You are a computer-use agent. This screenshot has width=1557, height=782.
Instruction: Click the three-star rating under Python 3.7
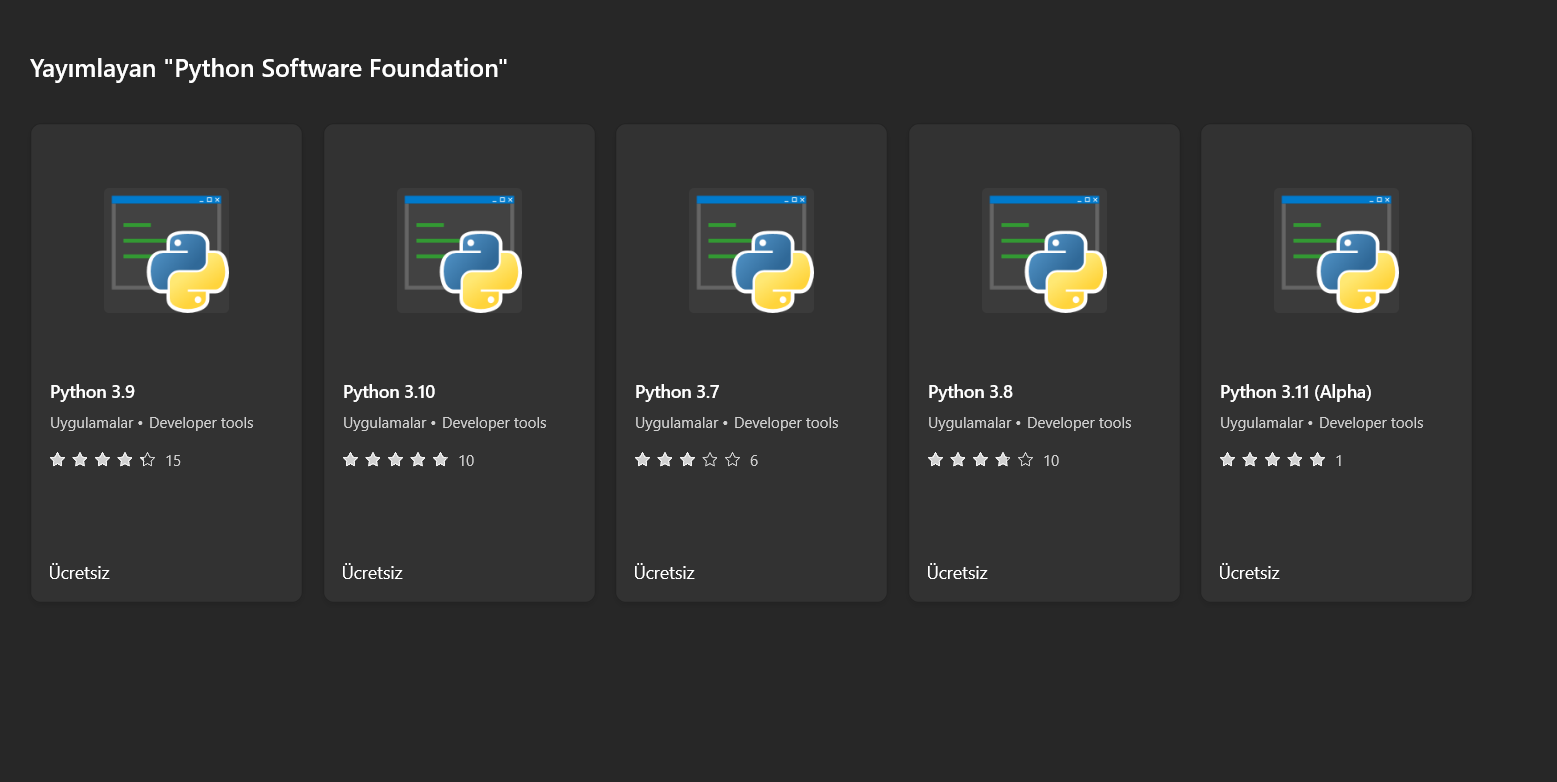[x=687, y=460]
